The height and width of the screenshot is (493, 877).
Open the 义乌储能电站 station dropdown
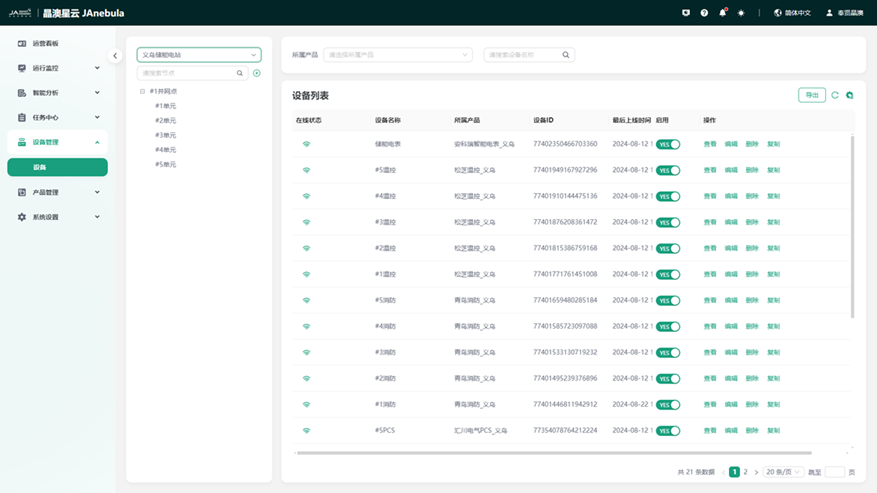(198, 55)
